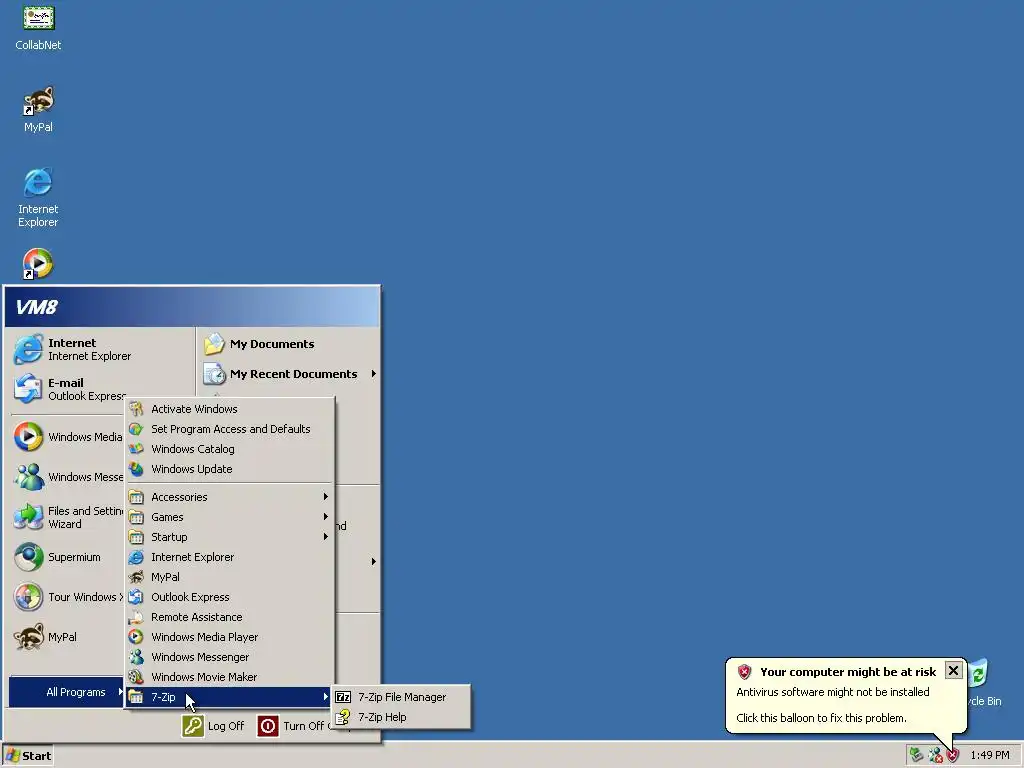Click the Start button

(28, 756)
